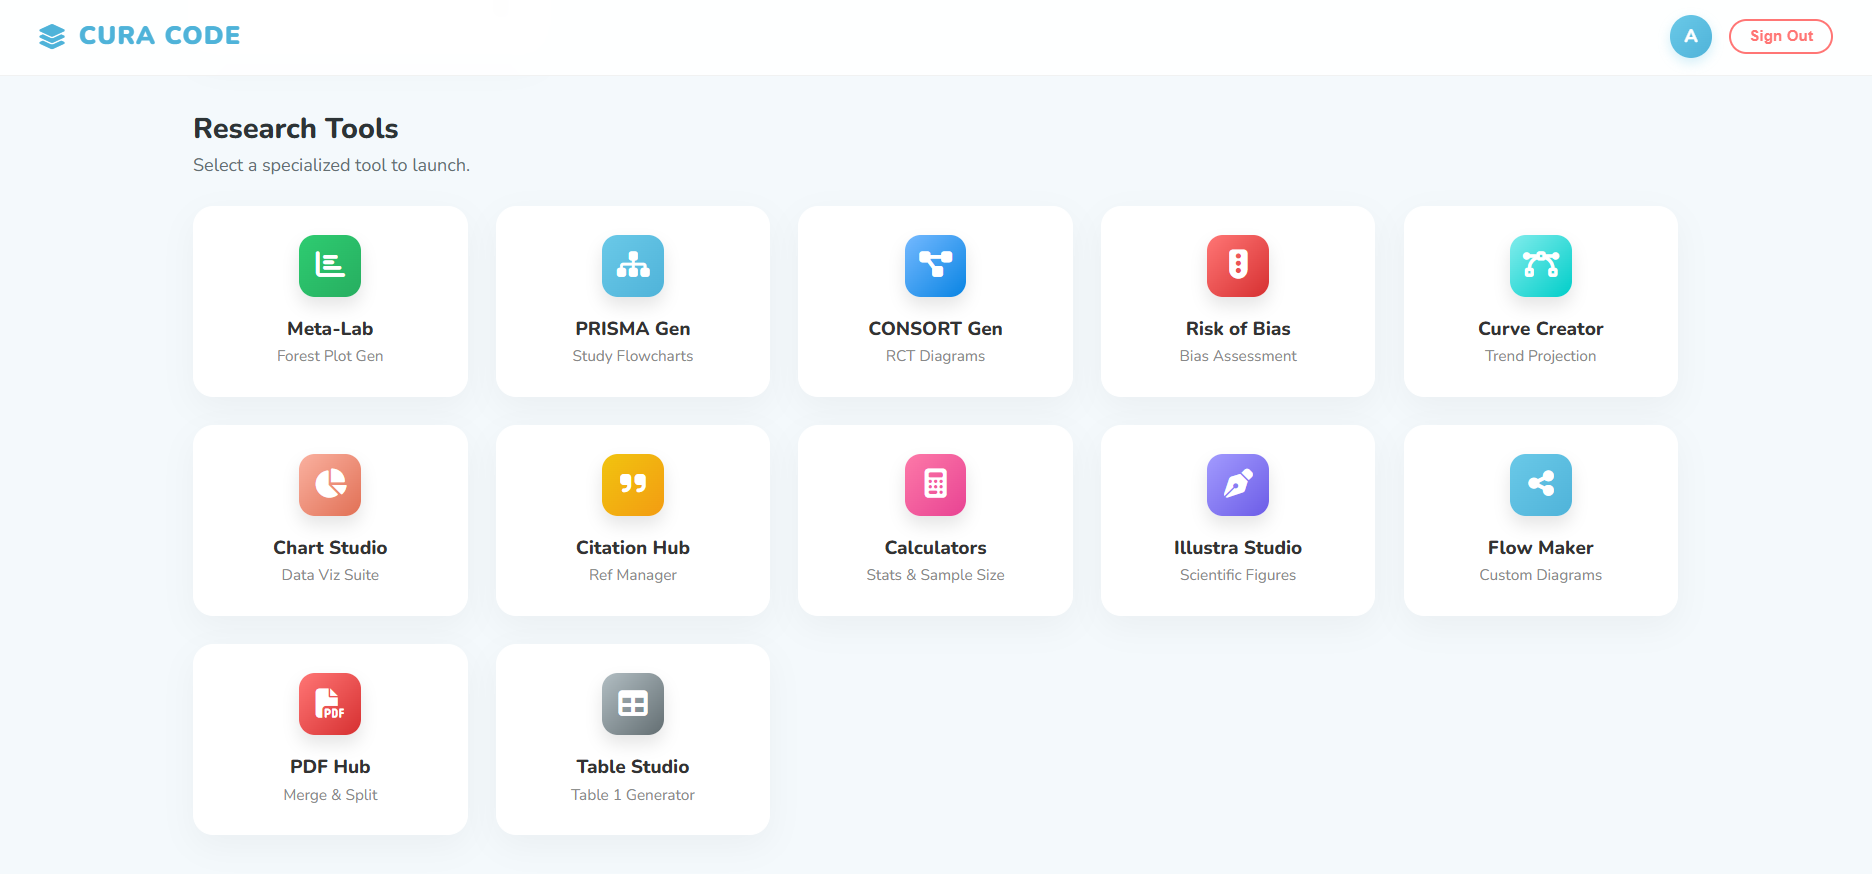
Task: Click the Table Studio grid icon
Action: coord(632,704)
